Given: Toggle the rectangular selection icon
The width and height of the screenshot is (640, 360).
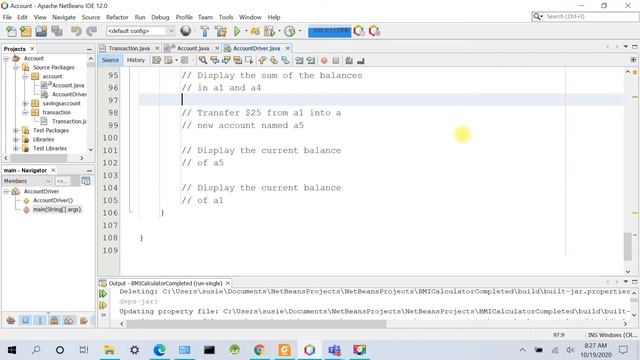Looking at the screenshot, I should (249, 60).
